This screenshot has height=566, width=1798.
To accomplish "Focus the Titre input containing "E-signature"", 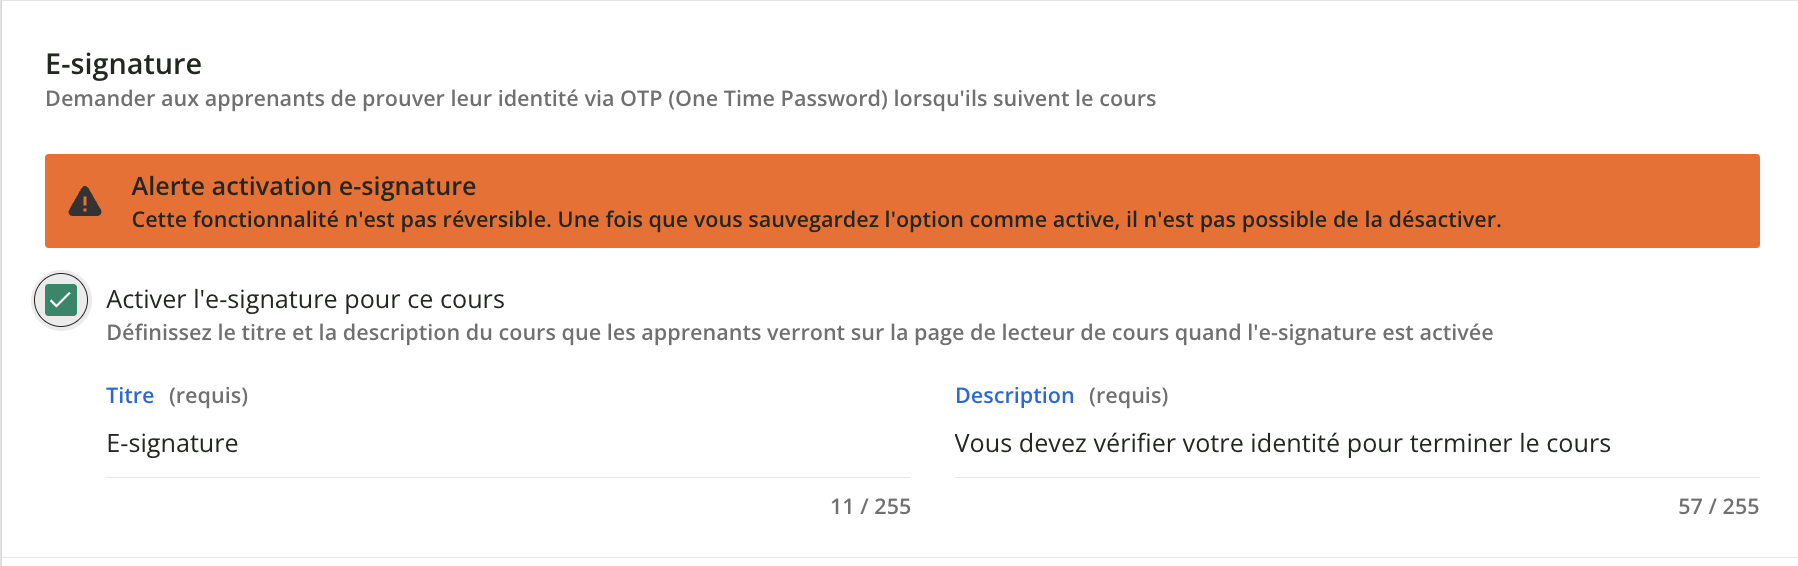I will (508, 444).
